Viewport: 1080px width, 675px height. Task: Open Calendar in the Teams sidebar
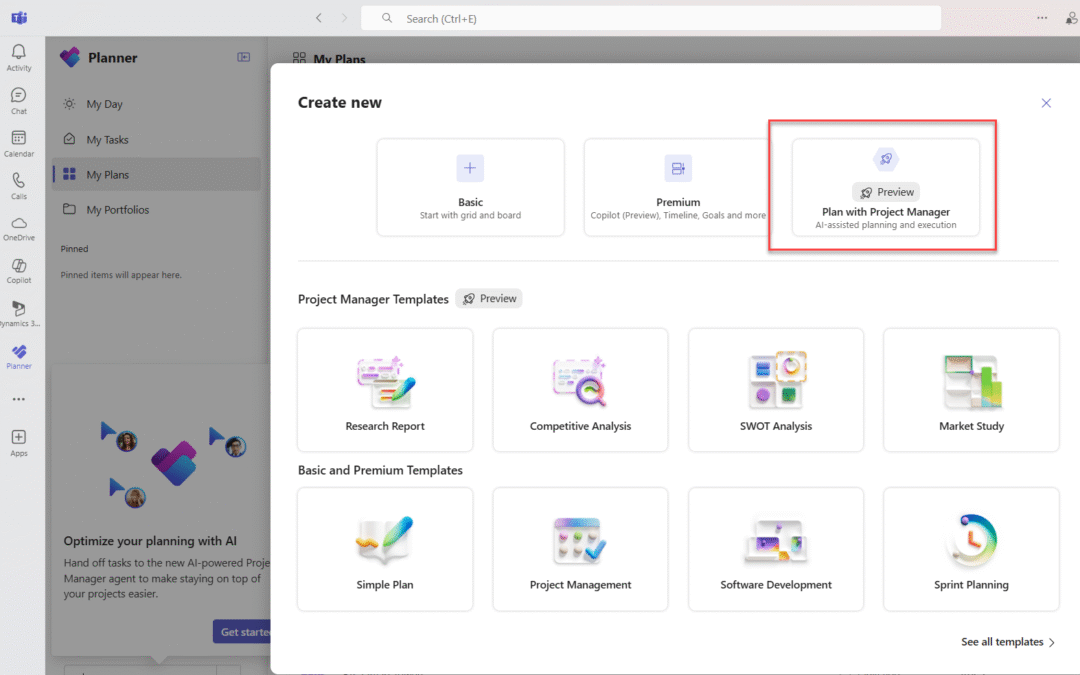(19, 144)
